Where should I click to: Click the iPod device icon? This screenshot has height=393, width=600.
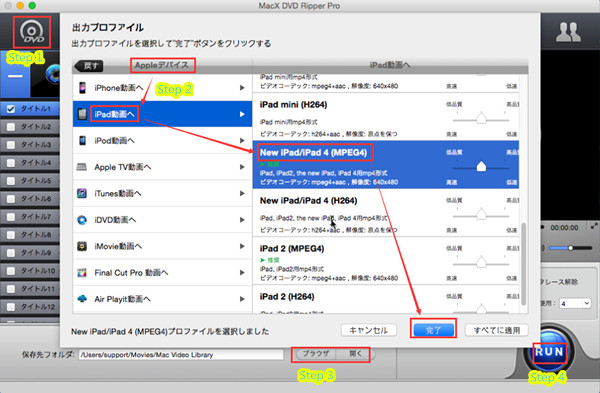pyautogui.click(x=82, y=140)
